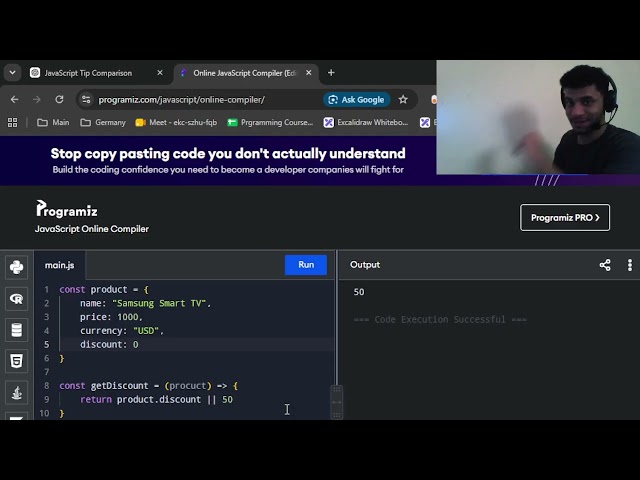640x480 pixels.
Task: Open the Meet - ekc-szhu-fqb bookmark
Action: point(176,122)
